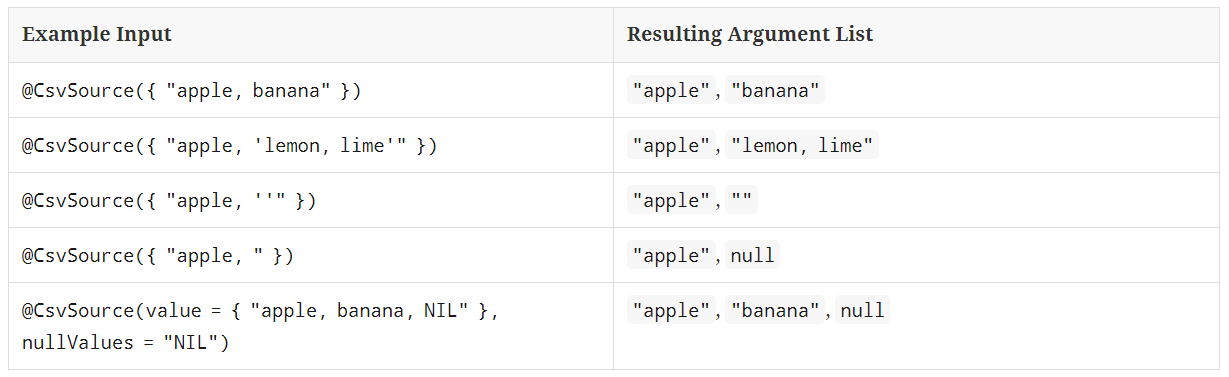Click the @CsvSource "apple, banana" input cell
This screenshot has height=377, width=1229.
point(191,91)
